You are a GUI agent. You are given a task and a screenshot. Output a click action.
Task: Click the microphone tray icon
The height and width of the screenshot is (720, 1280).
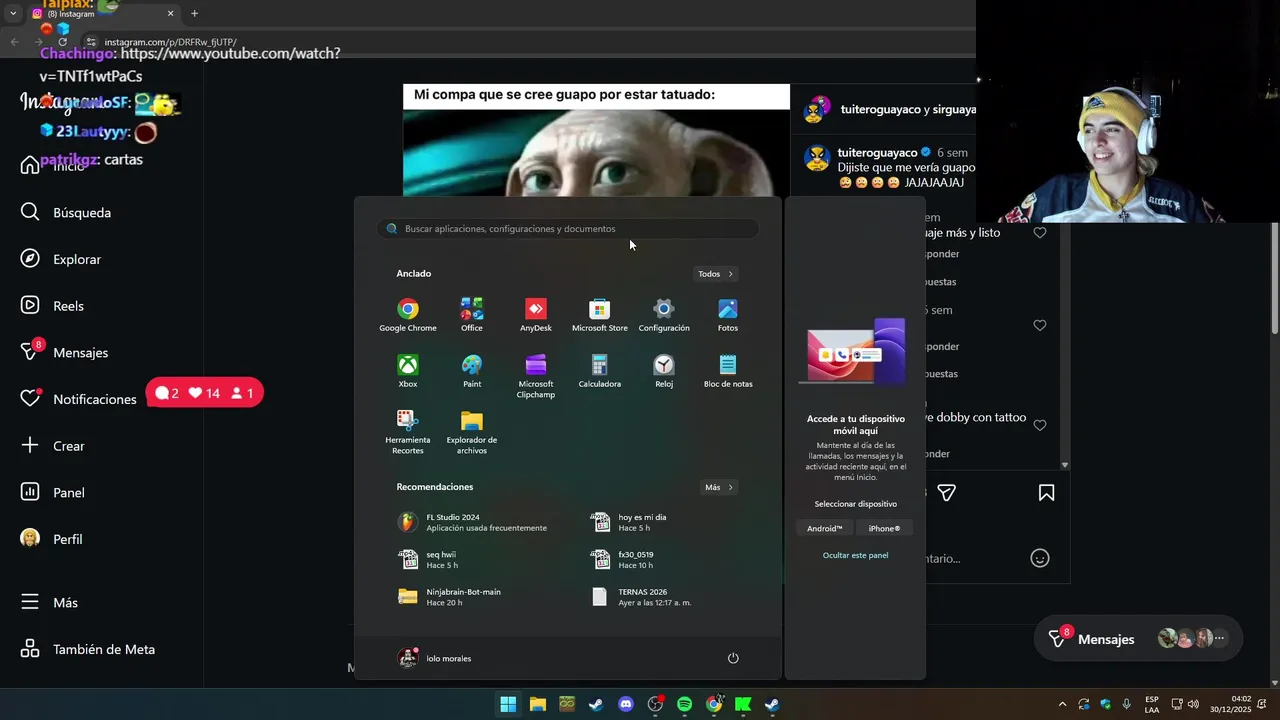[x=1127, y=704]
